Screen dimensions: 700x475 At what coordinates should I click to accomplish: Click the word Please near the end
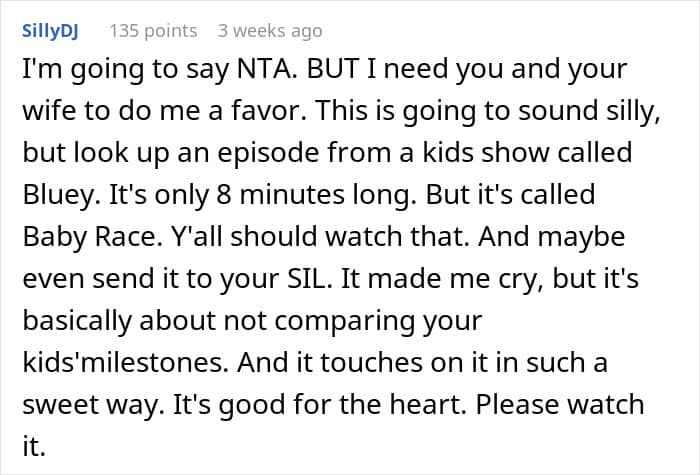517,404
